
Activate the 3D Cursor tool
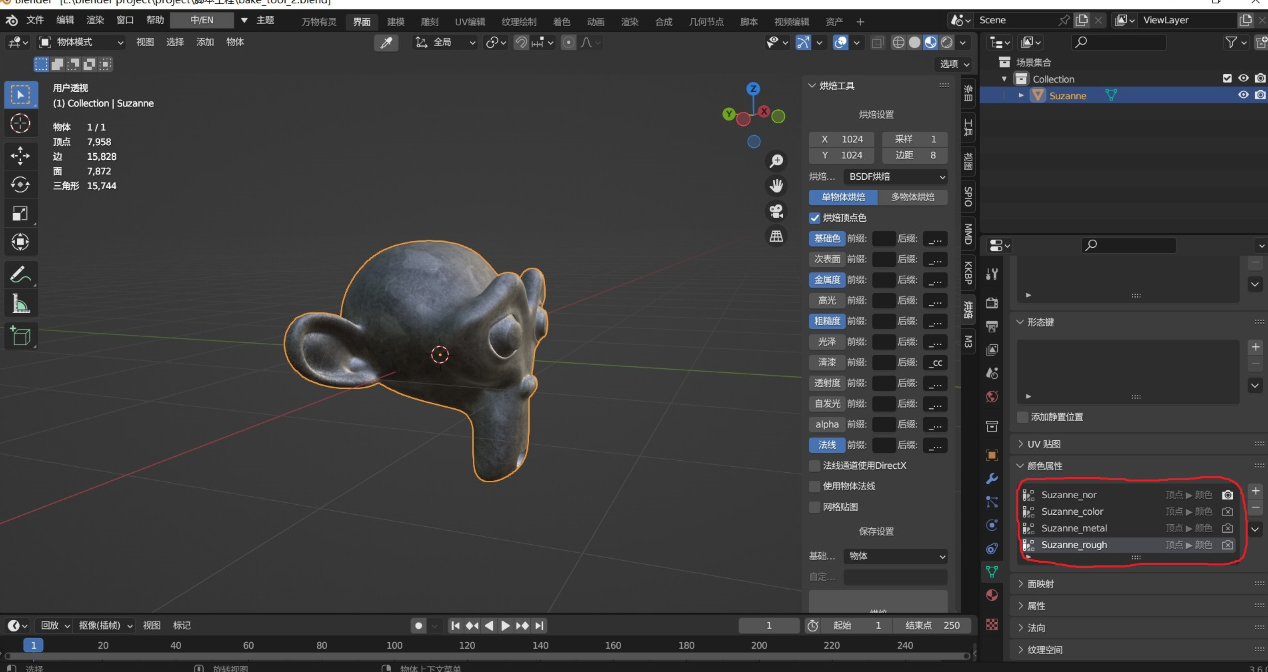(x=20, y=123)
